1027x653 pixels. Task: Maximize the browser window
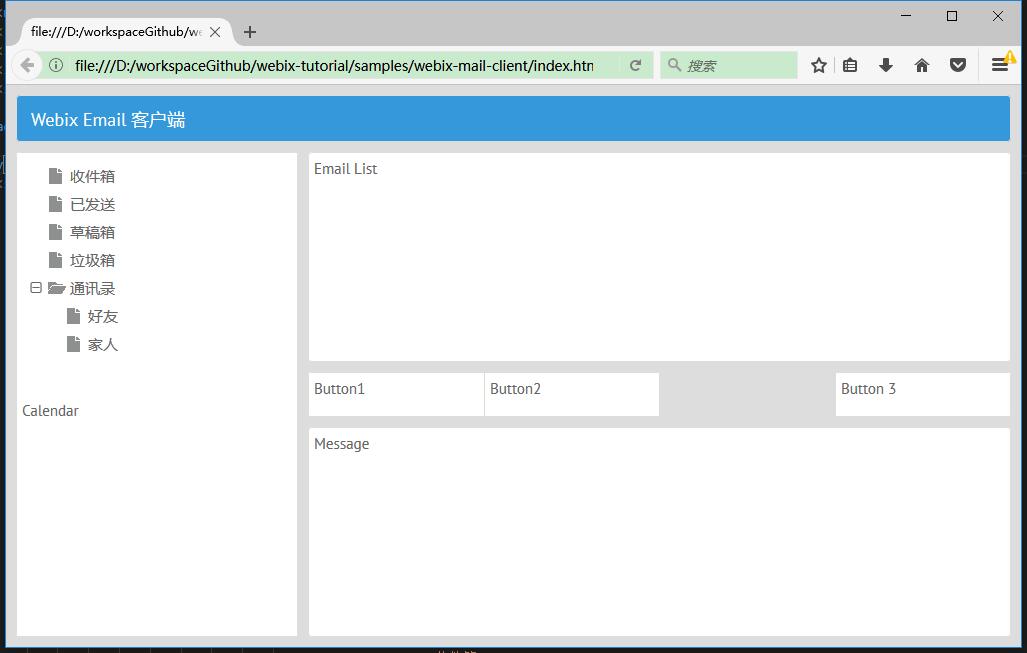click(952, 16)
